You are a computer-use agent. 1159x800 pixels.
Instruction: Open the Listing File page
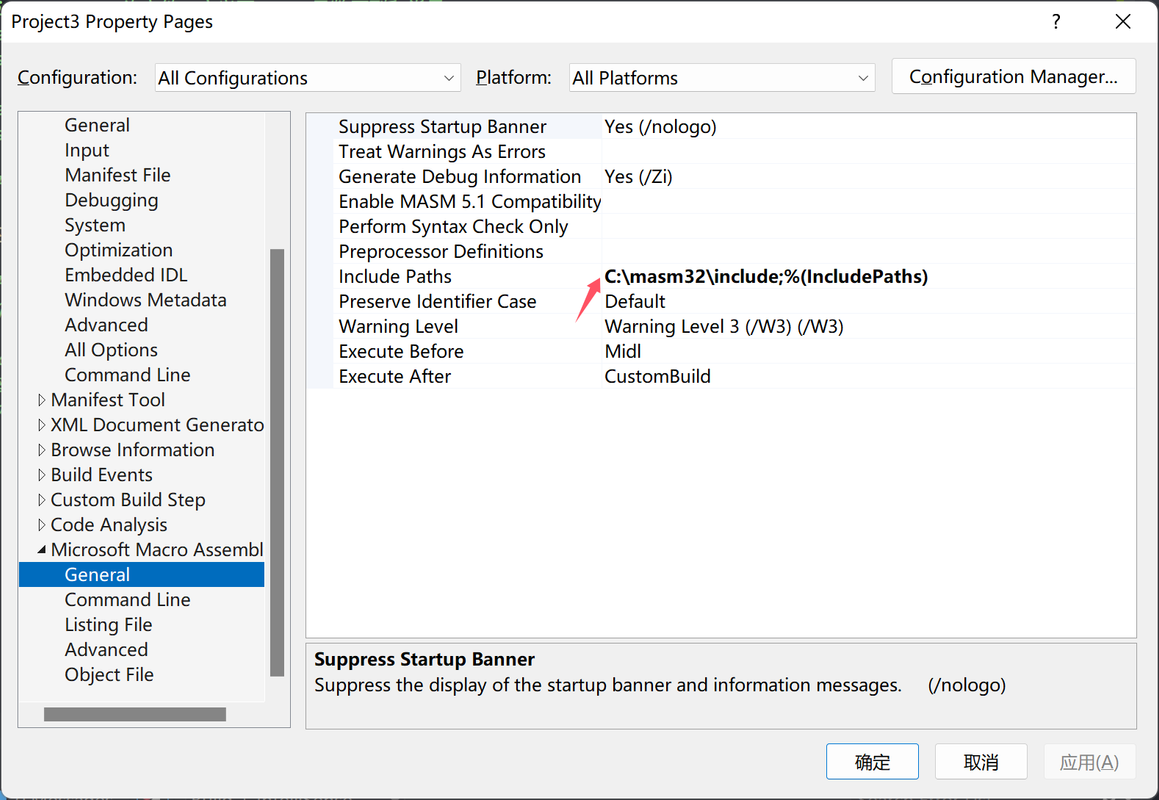coord(108,625)
